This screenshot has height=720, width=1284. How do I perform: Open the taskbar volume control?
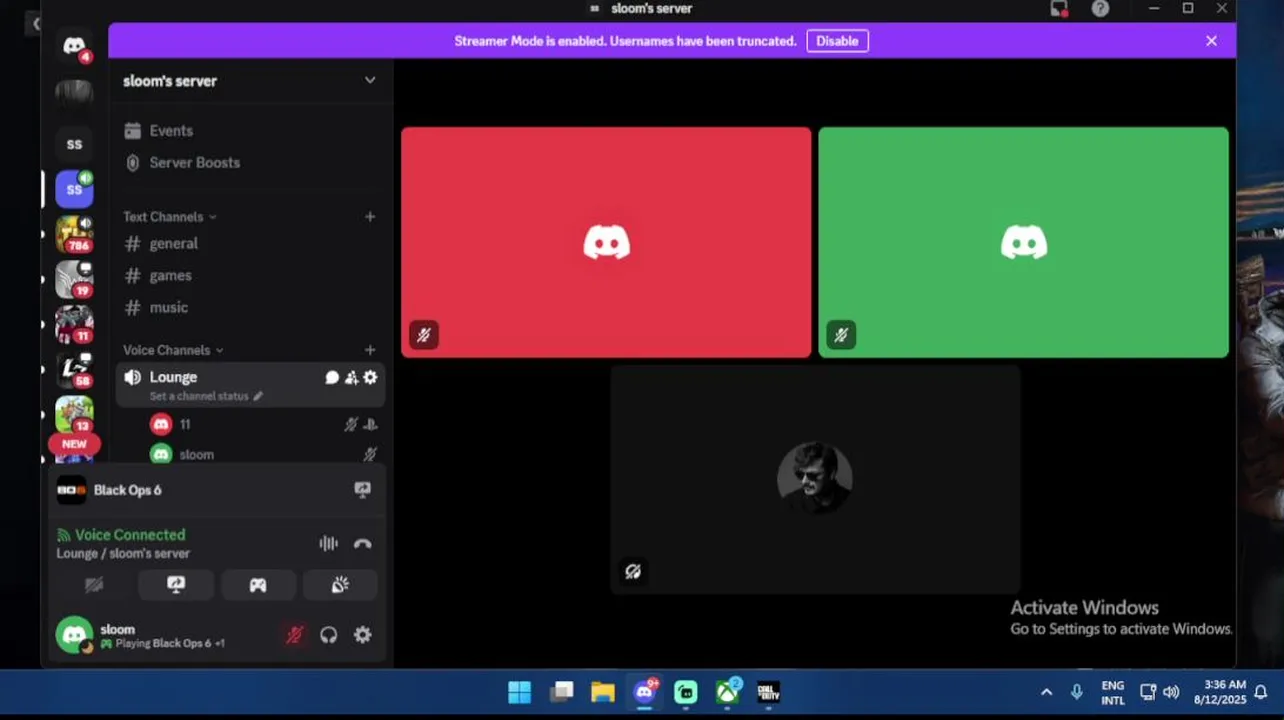pyautogui.click(x=1171, y=692)
